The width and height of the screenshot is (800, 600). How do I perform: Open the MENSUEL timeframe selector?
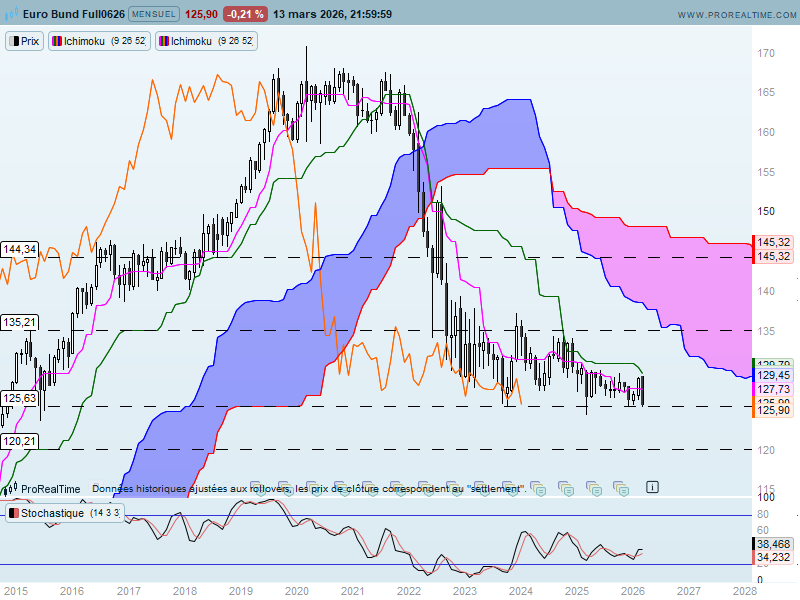[154, 14]
